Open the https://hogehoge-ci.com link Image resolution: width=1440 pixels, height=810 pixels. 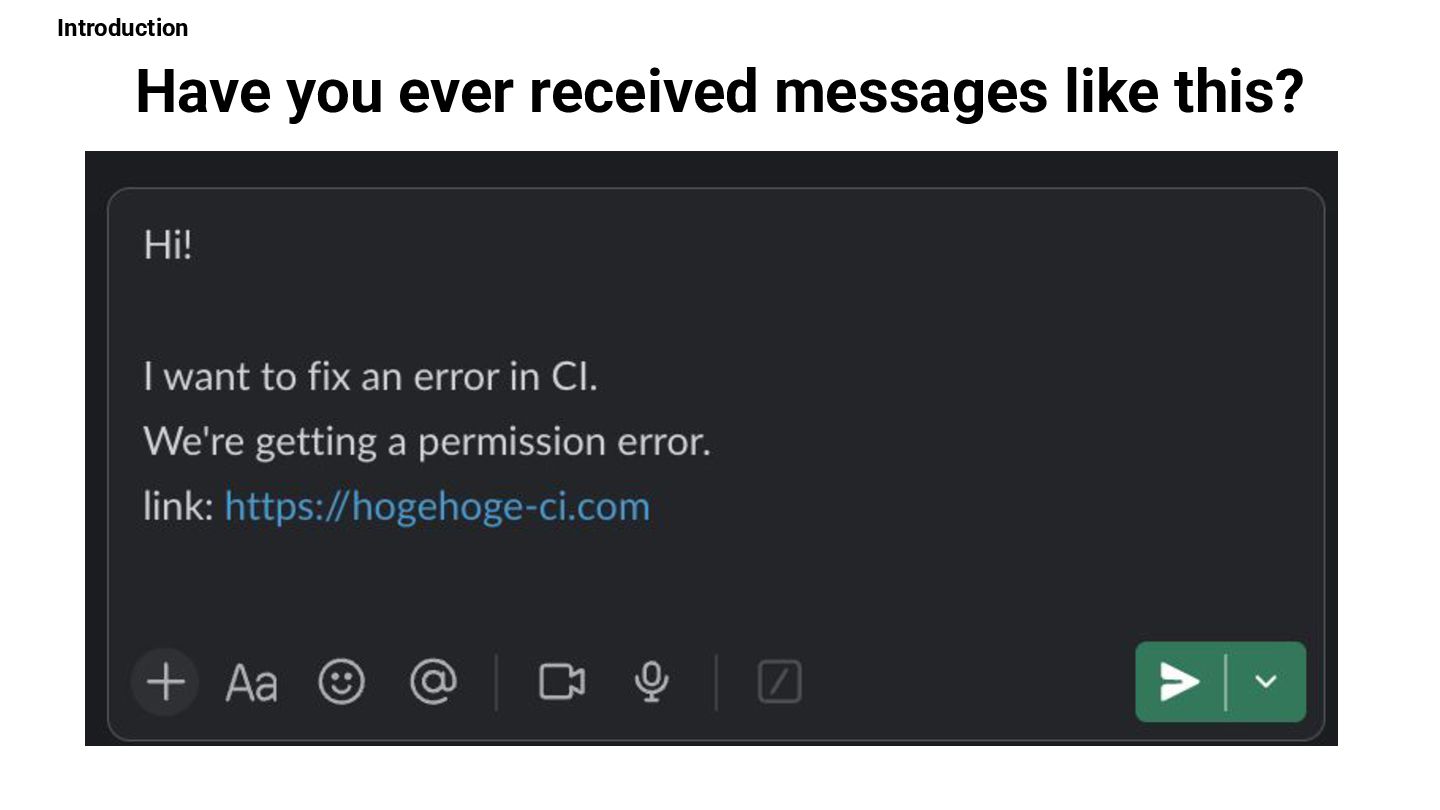coord(437,506)
